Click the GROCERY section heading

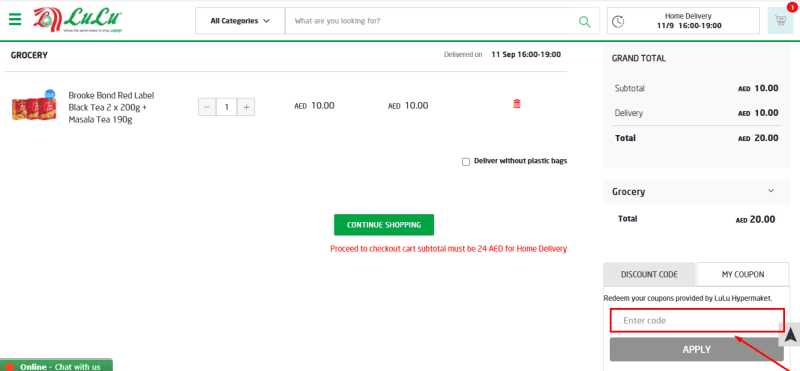pos(29,55)
